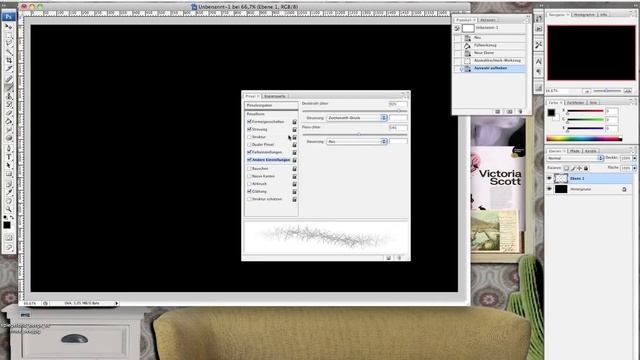Image resolution: width=640 pixels, height=360 pixels.
Task: Enable the Dualer Pinsel checkbox
Action: coord(249,144)
